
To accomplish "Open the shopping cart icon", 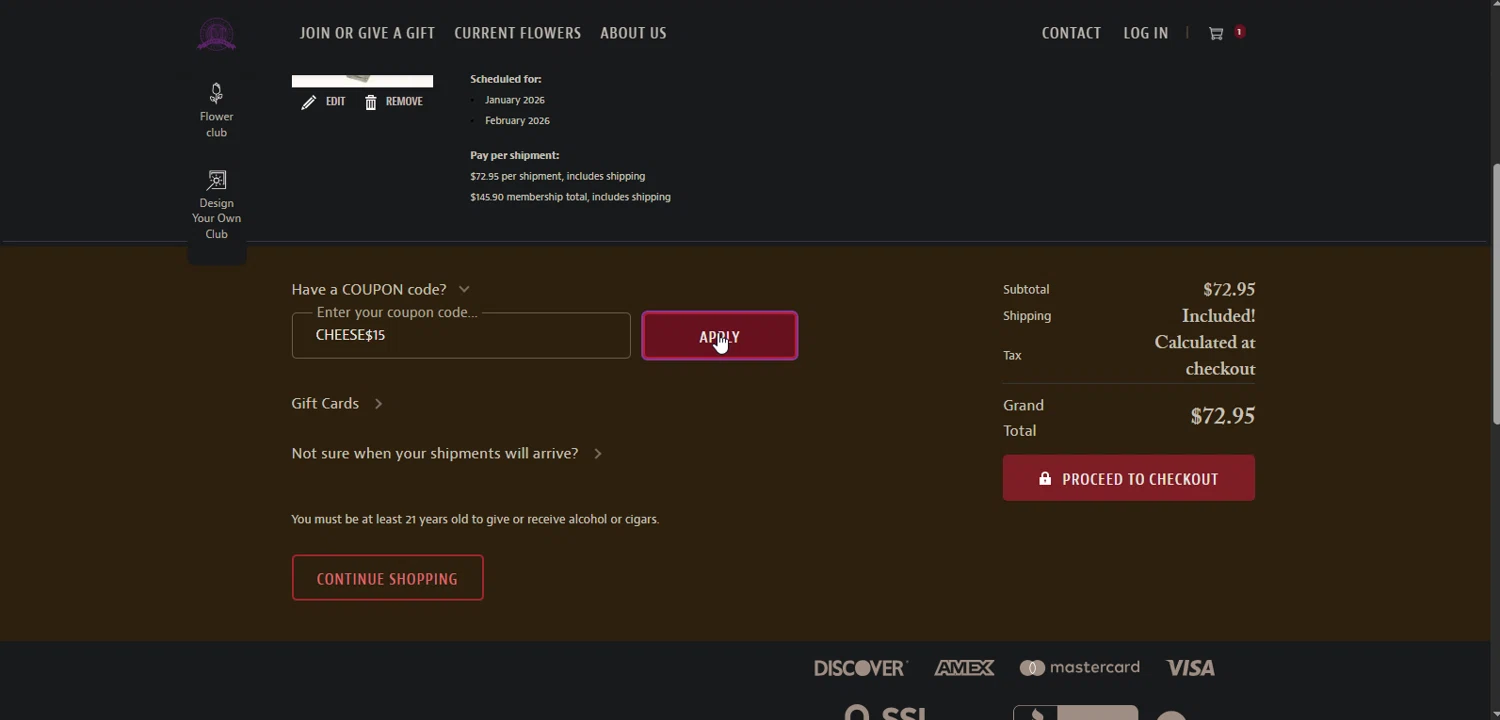I will tap(1216, 33).
